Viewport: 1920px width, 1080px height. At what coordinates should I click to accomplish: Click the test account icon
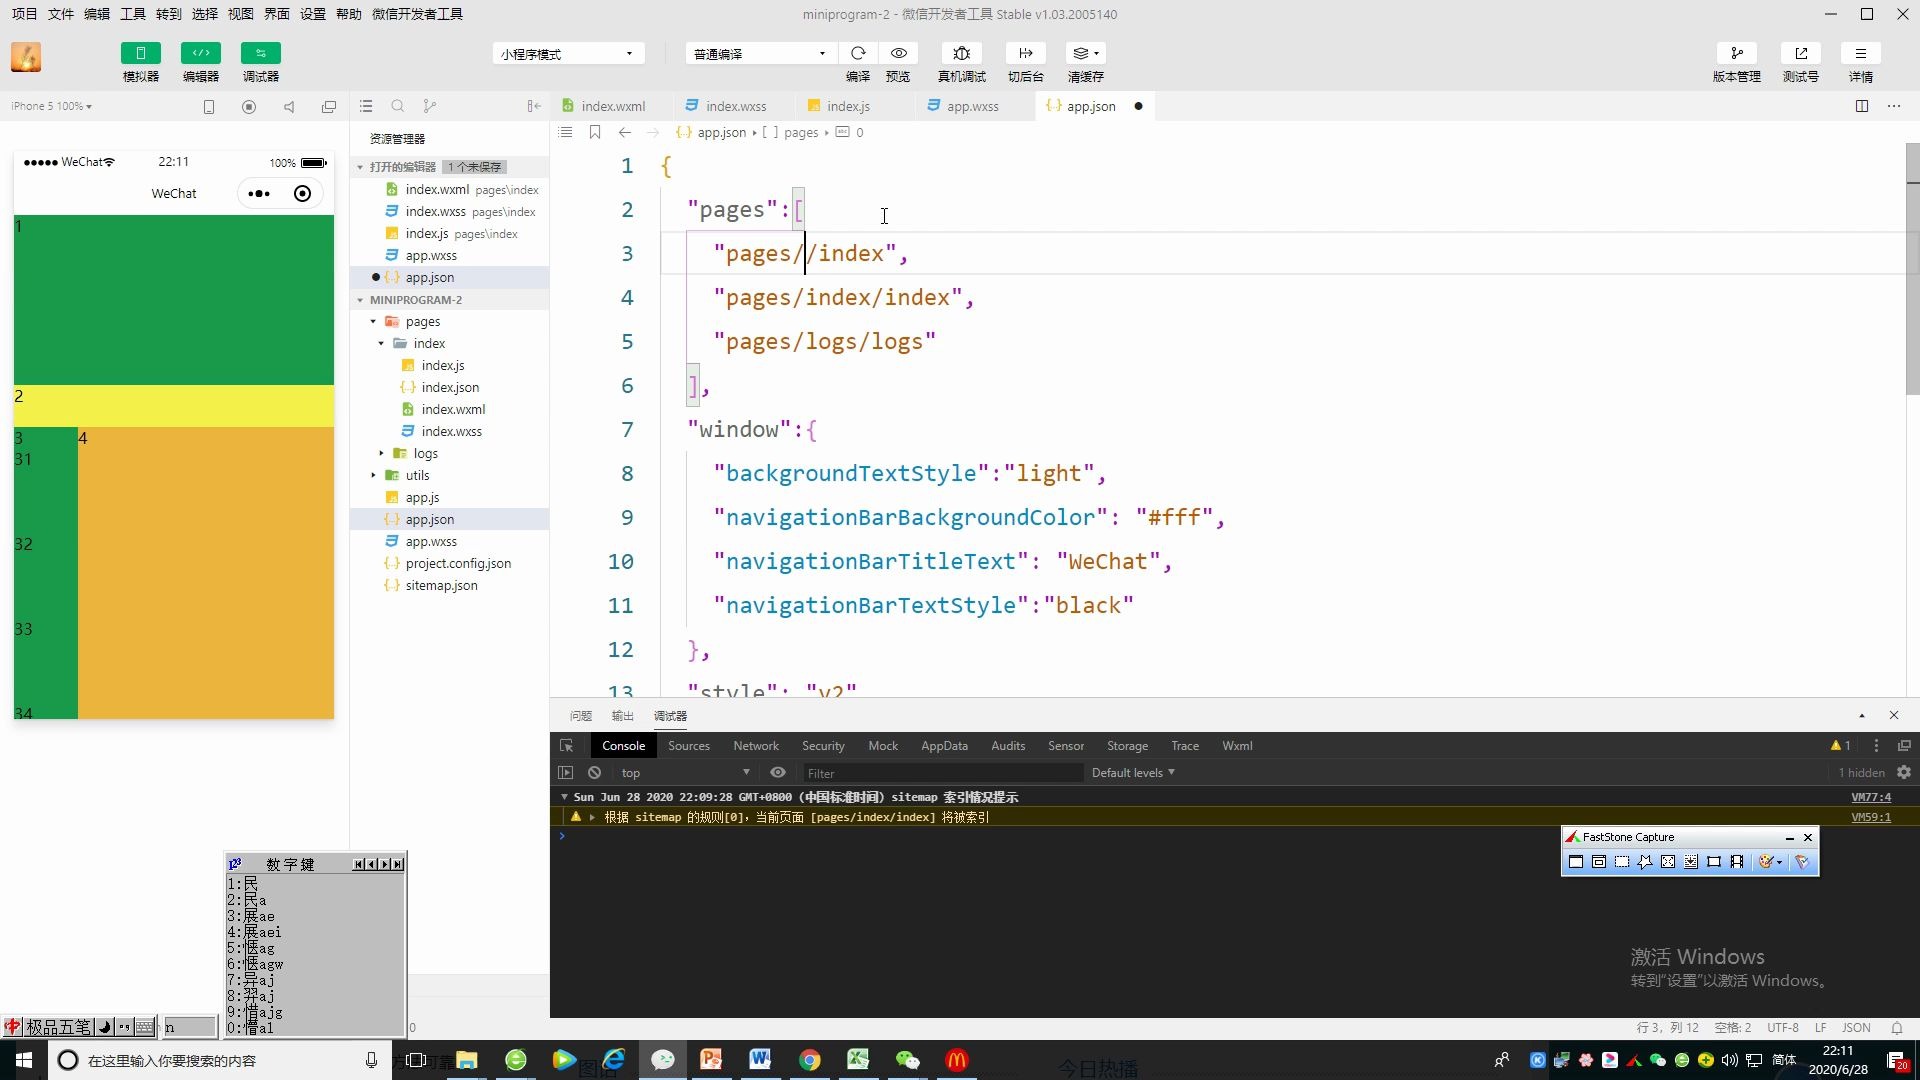(x=1800, y=53)
